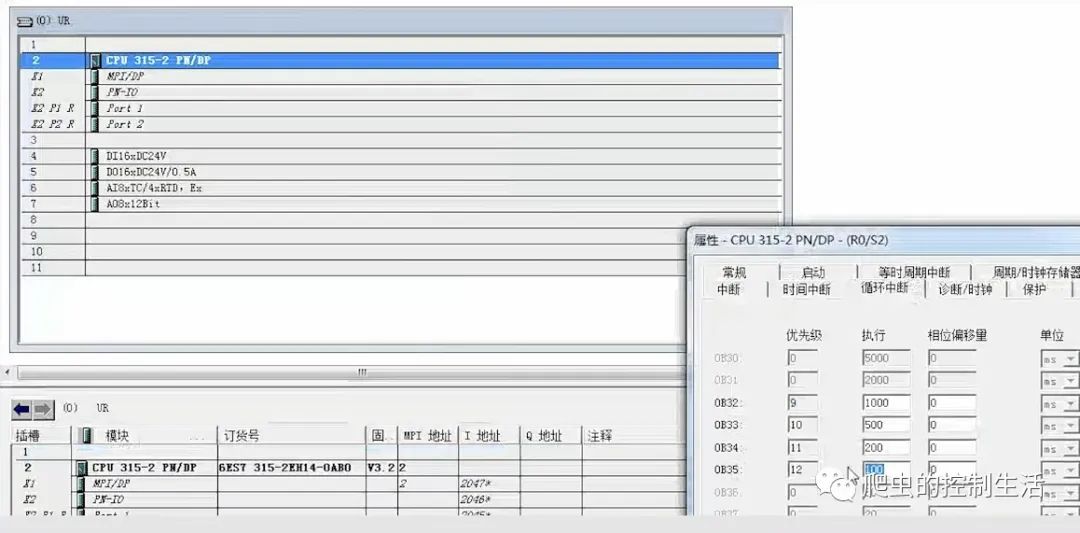This screenshot has height=533, width=1080.
Task: Open the unit dropdown for OB32
Action: (x=1070, y=404)
